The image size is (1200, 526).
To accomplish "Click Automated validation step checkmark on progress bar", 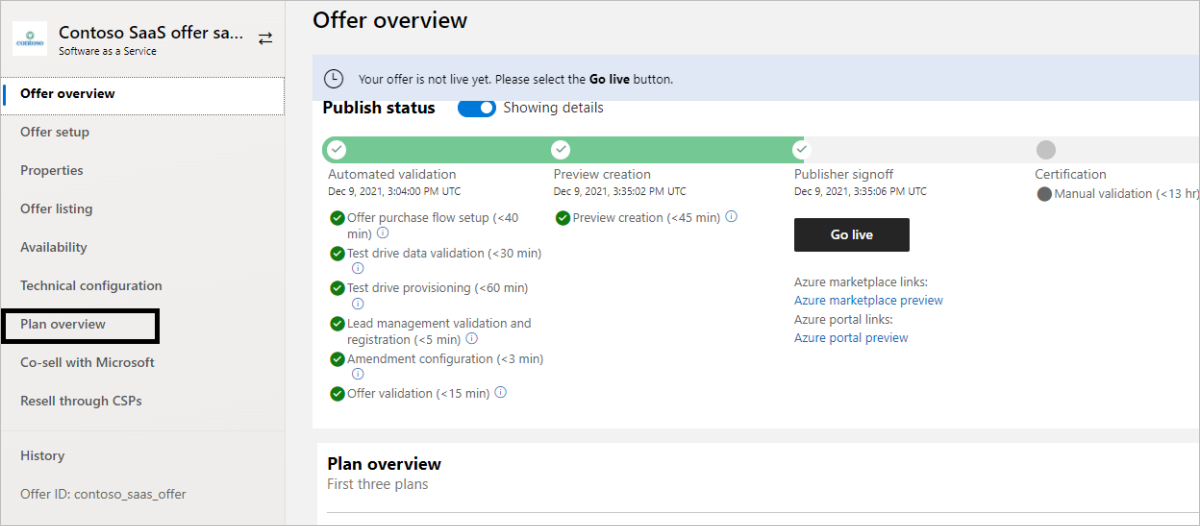I will pos(337,150).
